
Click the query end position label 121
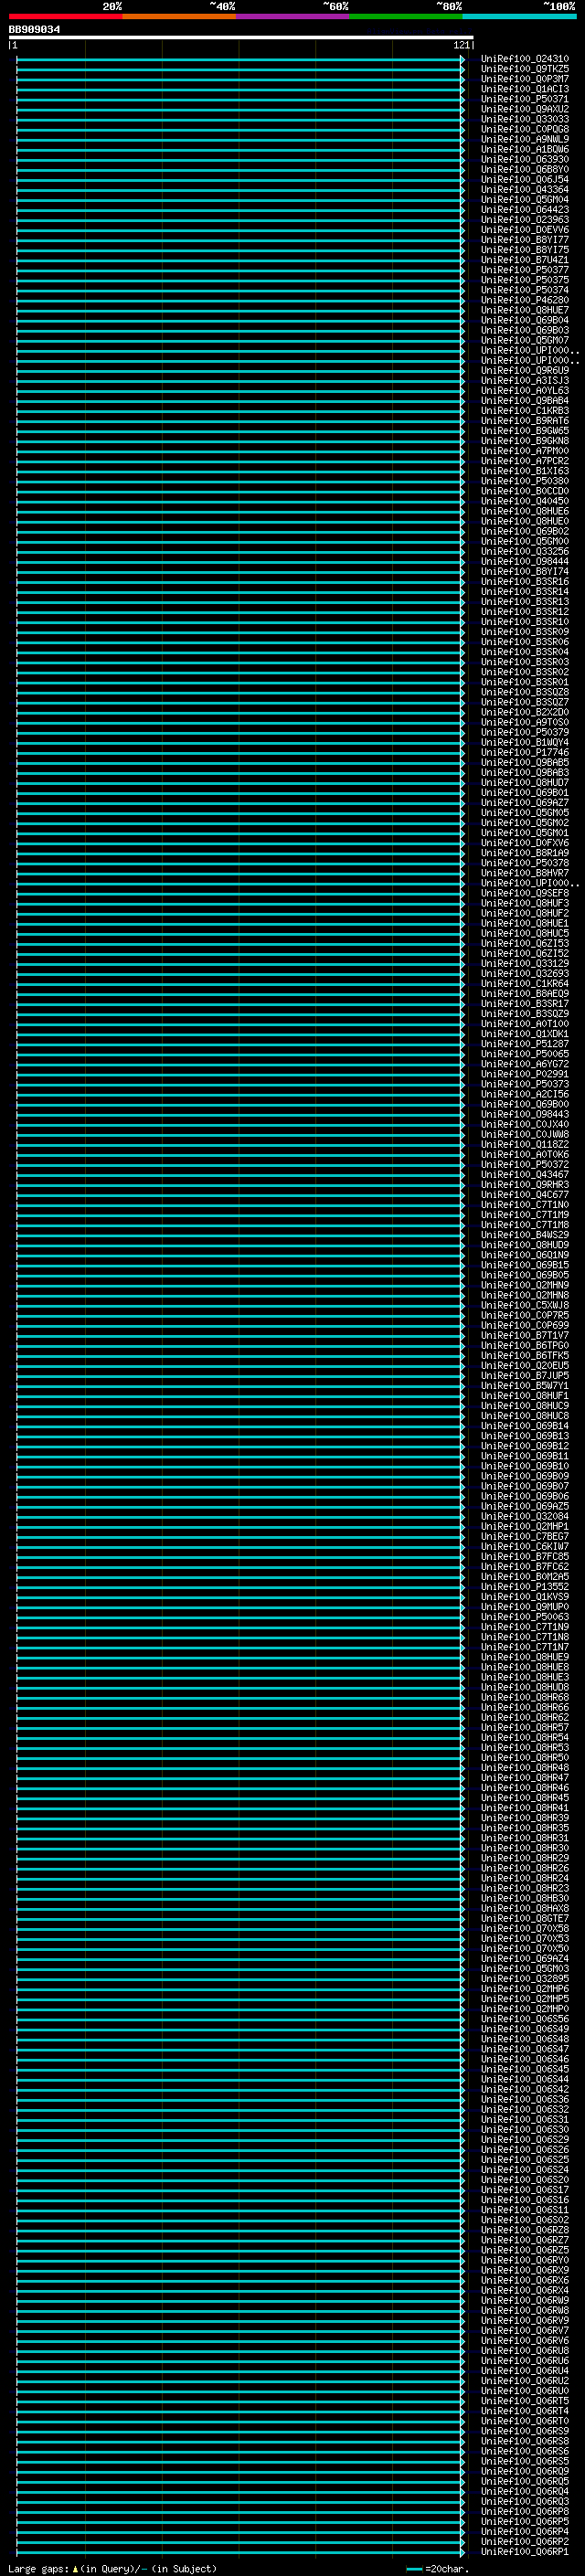[462, 45]
